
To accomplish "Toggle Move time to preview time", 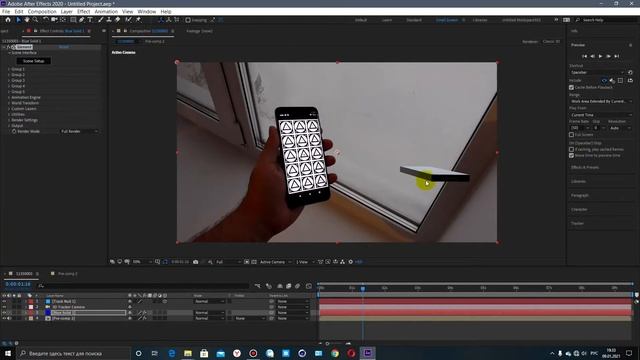I will point(571,156).
